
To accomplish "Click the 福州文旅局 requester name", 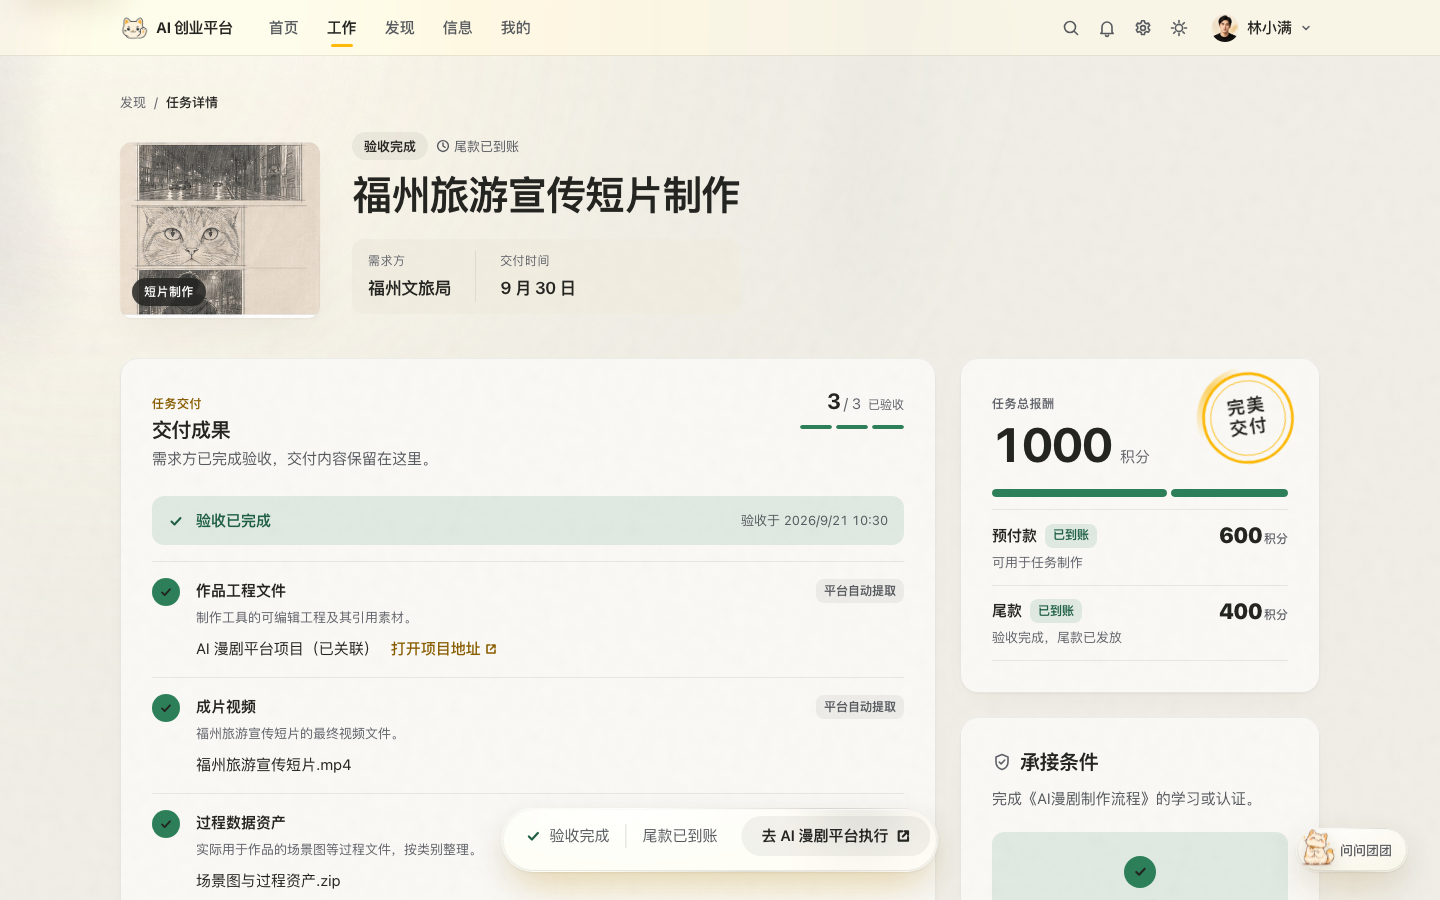I will pyautogui.click(x=410, y=288).
